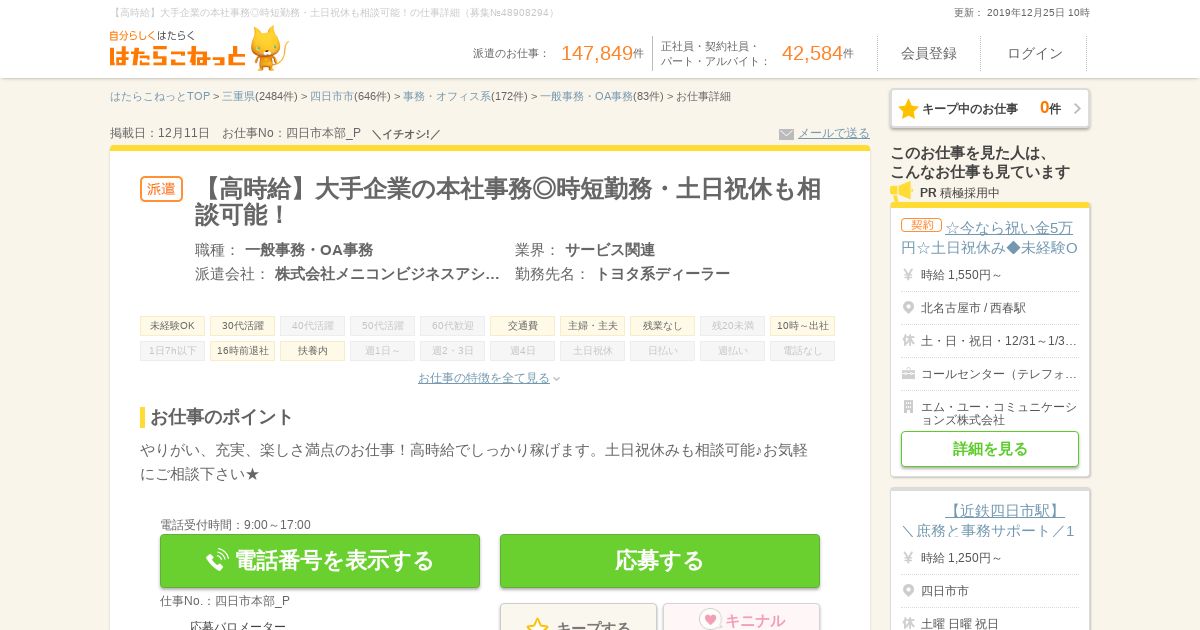Click the greyed 土日祝休 feature tag

coord(592,351)
